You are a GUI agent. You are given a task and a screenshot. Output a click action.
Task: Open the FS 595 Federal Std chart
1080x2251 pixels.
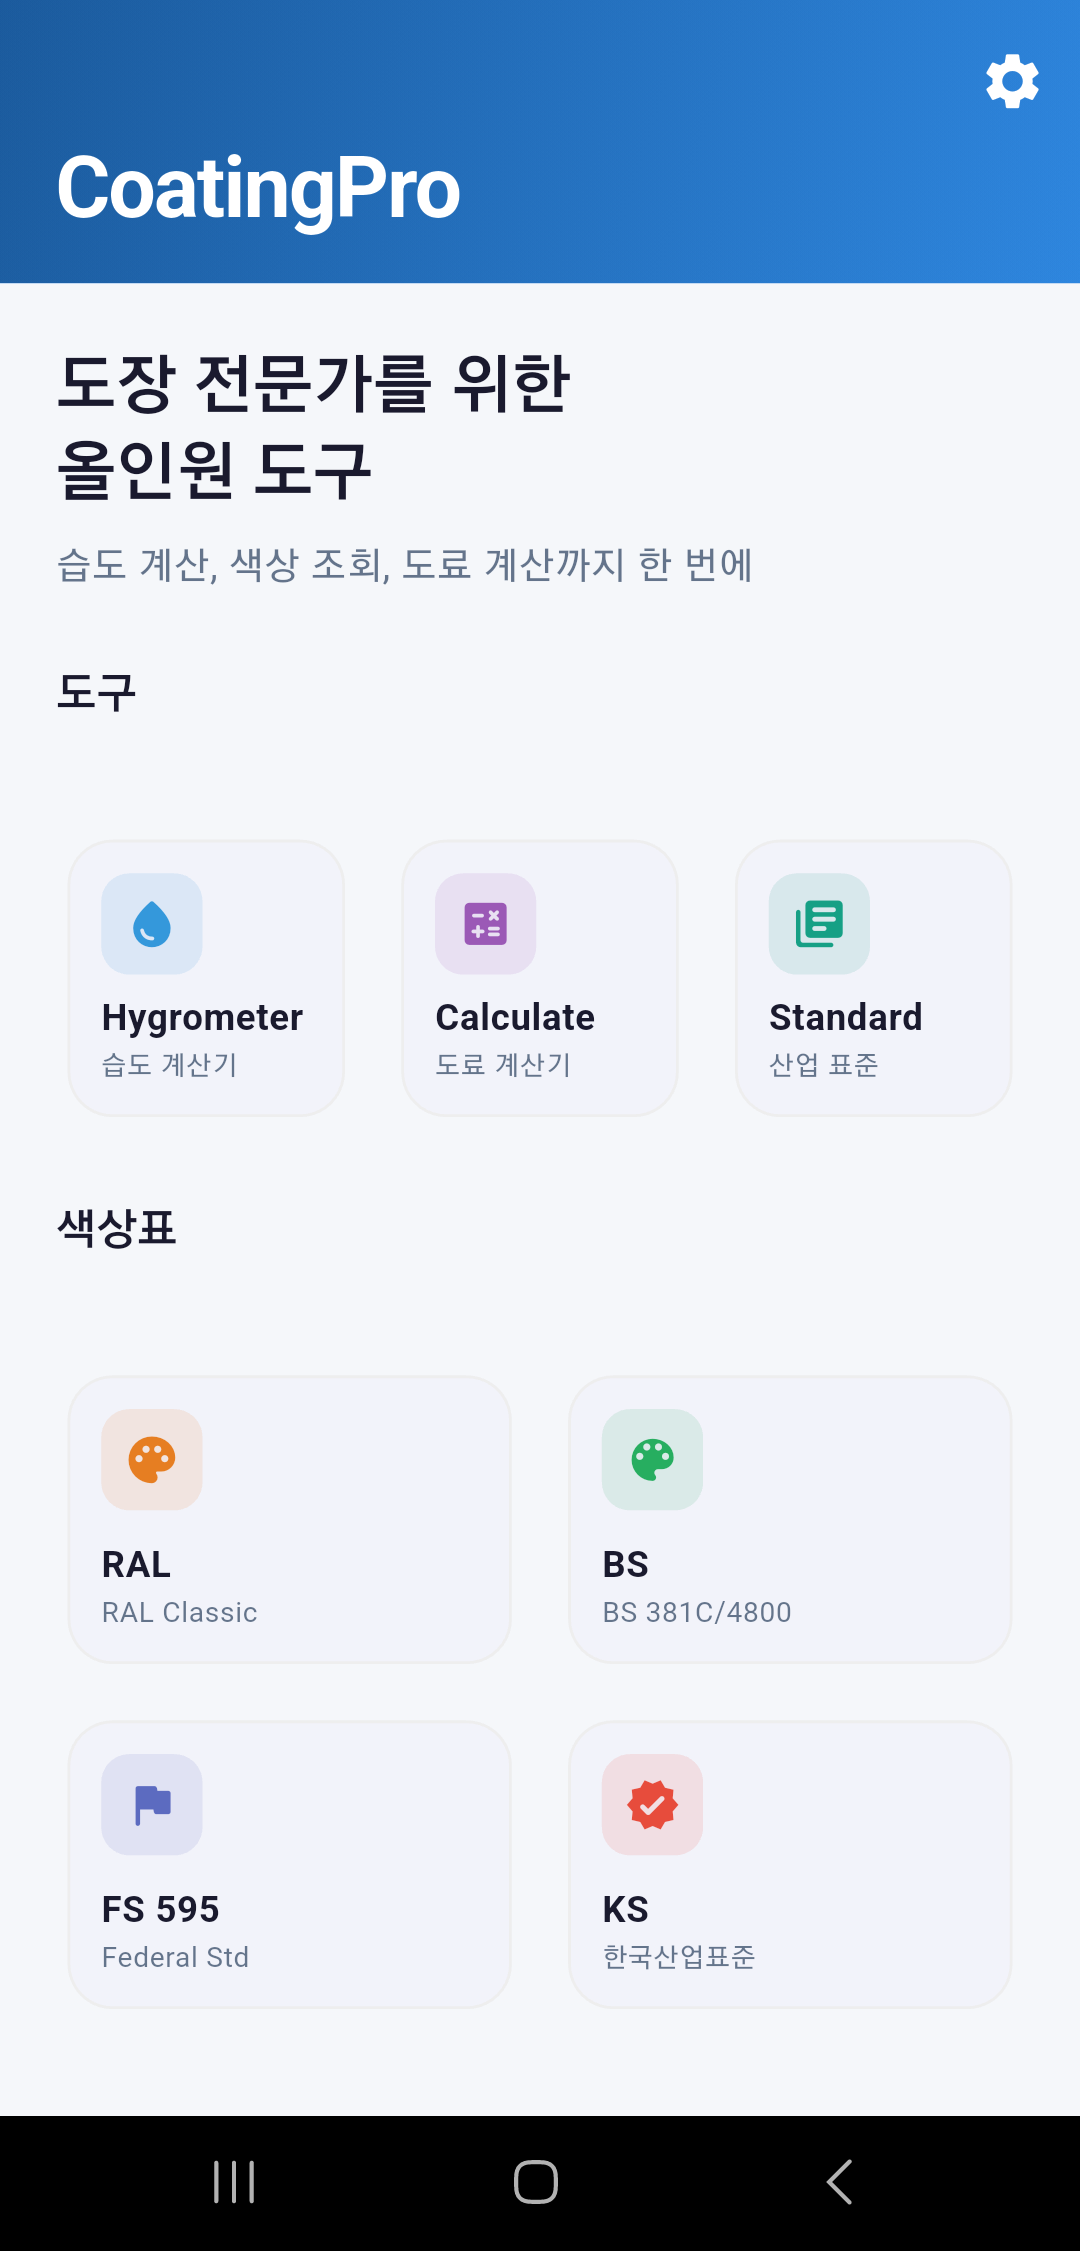(289, 1862)
